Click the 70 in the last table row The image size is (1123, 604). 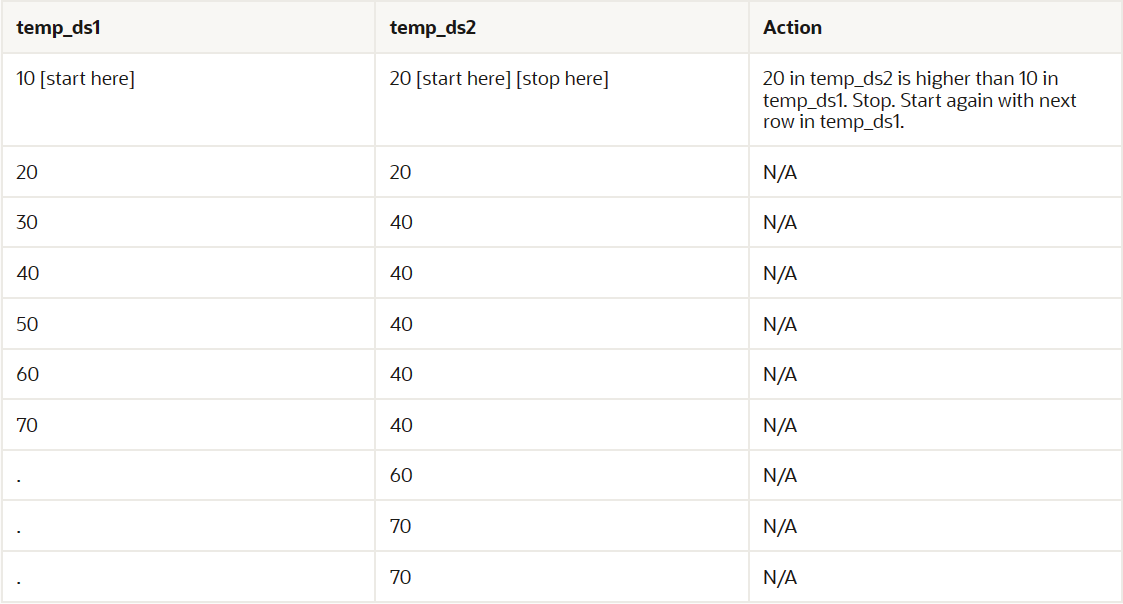(x=401, y=578)
